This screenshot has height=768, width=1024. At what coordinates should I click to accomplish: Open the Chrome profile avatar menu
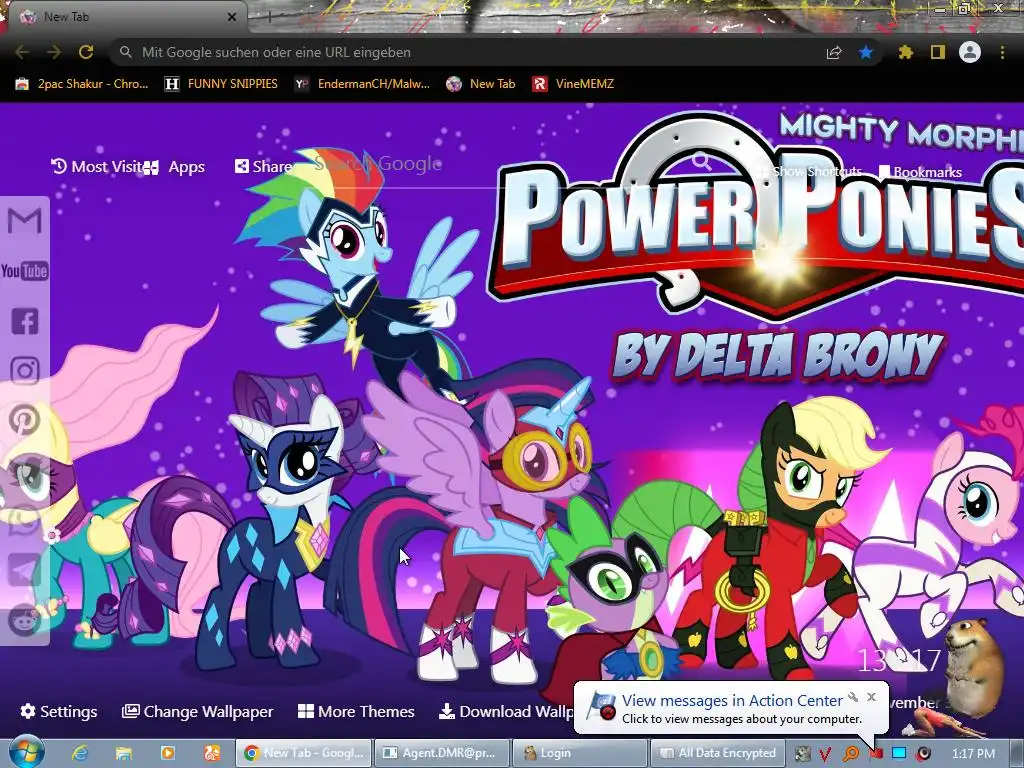click(x=970, y=52)
